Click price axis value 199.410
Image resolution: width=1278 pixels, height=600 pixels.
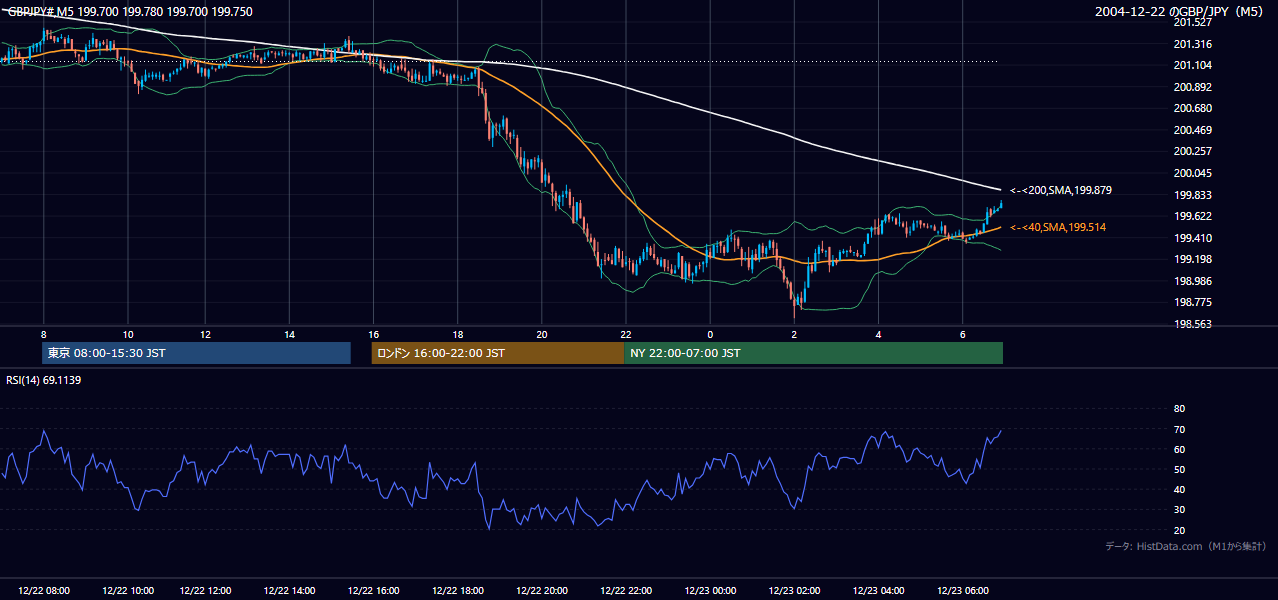1192,238
